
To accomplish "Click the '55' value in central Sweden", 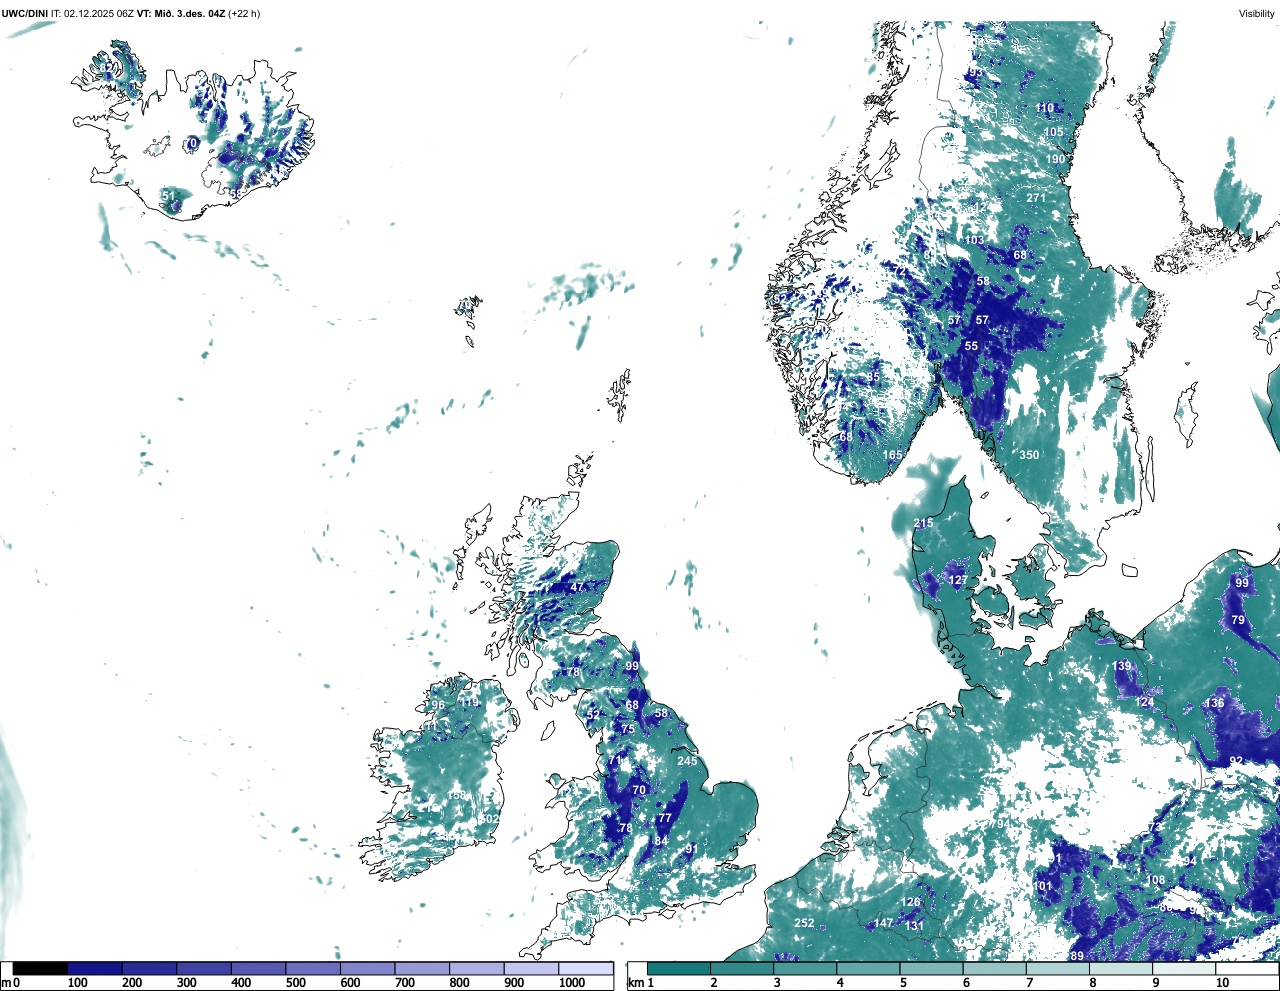I will pyautogui.click(x=971, y=346).
